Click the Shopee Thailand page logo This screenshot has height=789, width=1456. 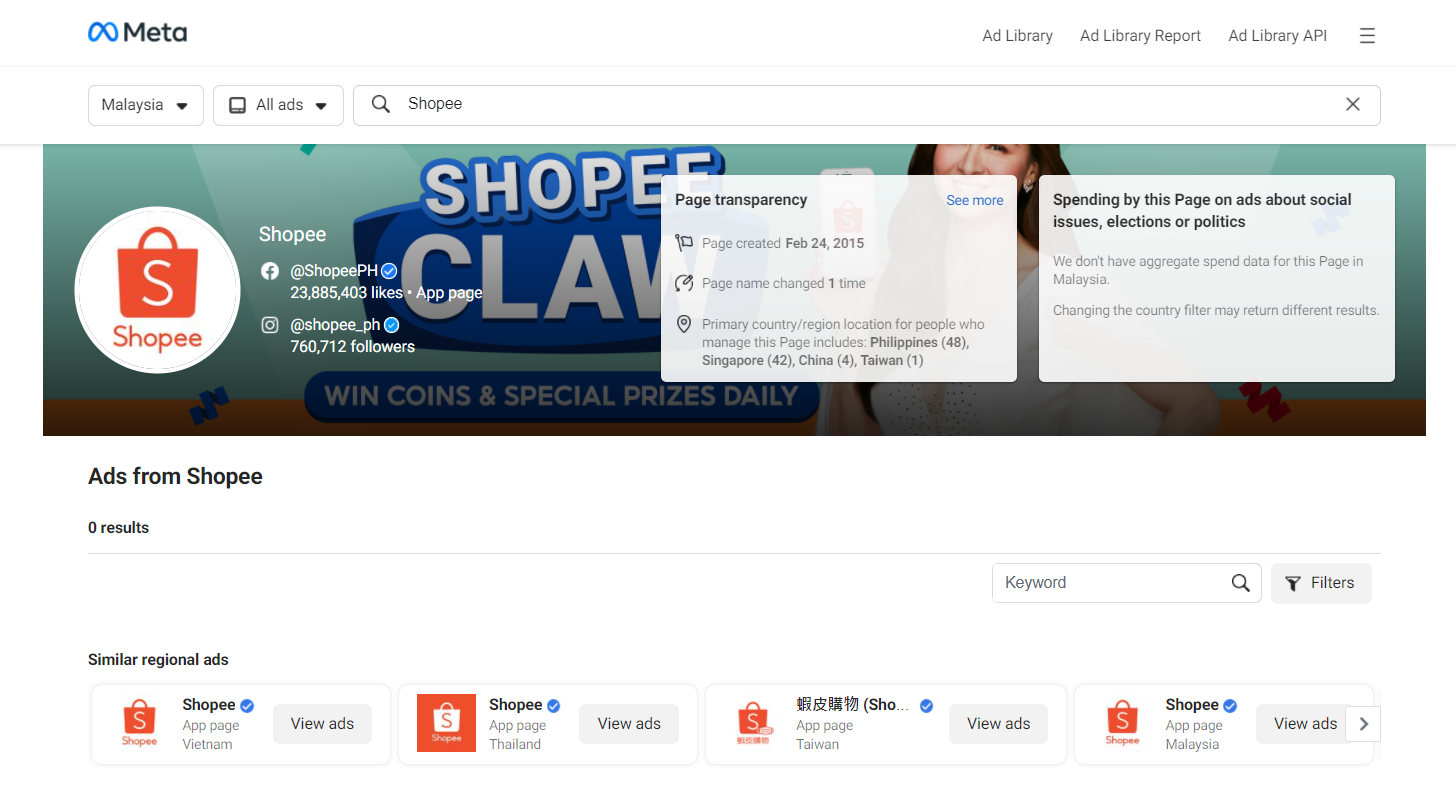pos(446,723)
